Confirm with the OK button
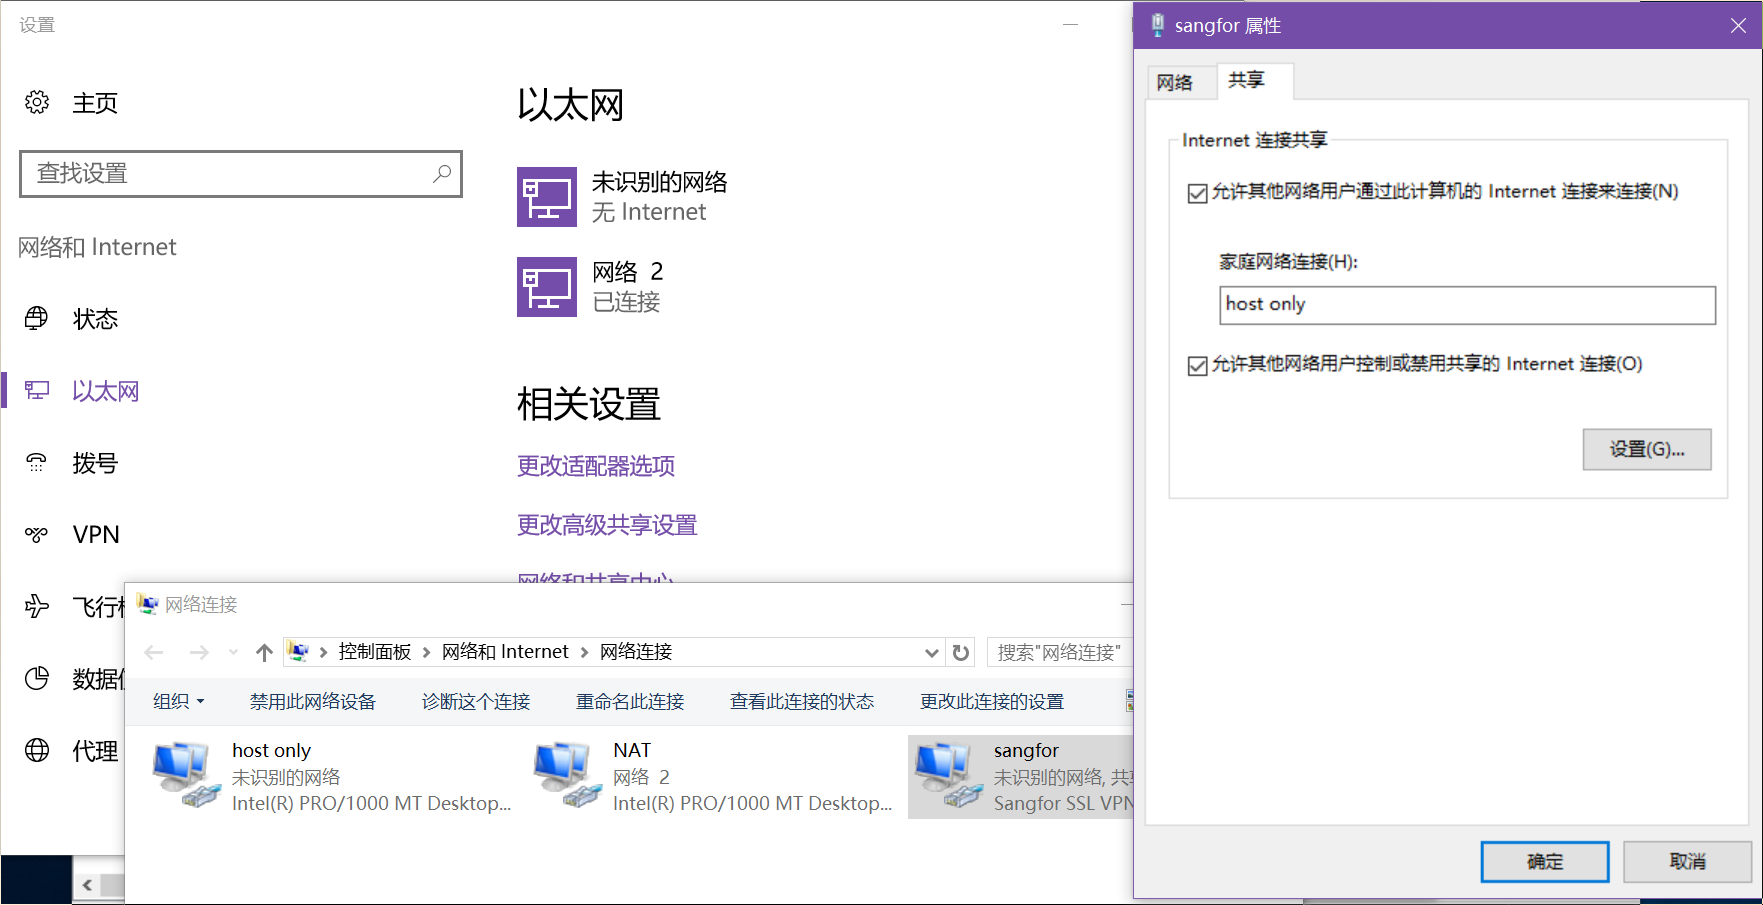 (1545, 861)
